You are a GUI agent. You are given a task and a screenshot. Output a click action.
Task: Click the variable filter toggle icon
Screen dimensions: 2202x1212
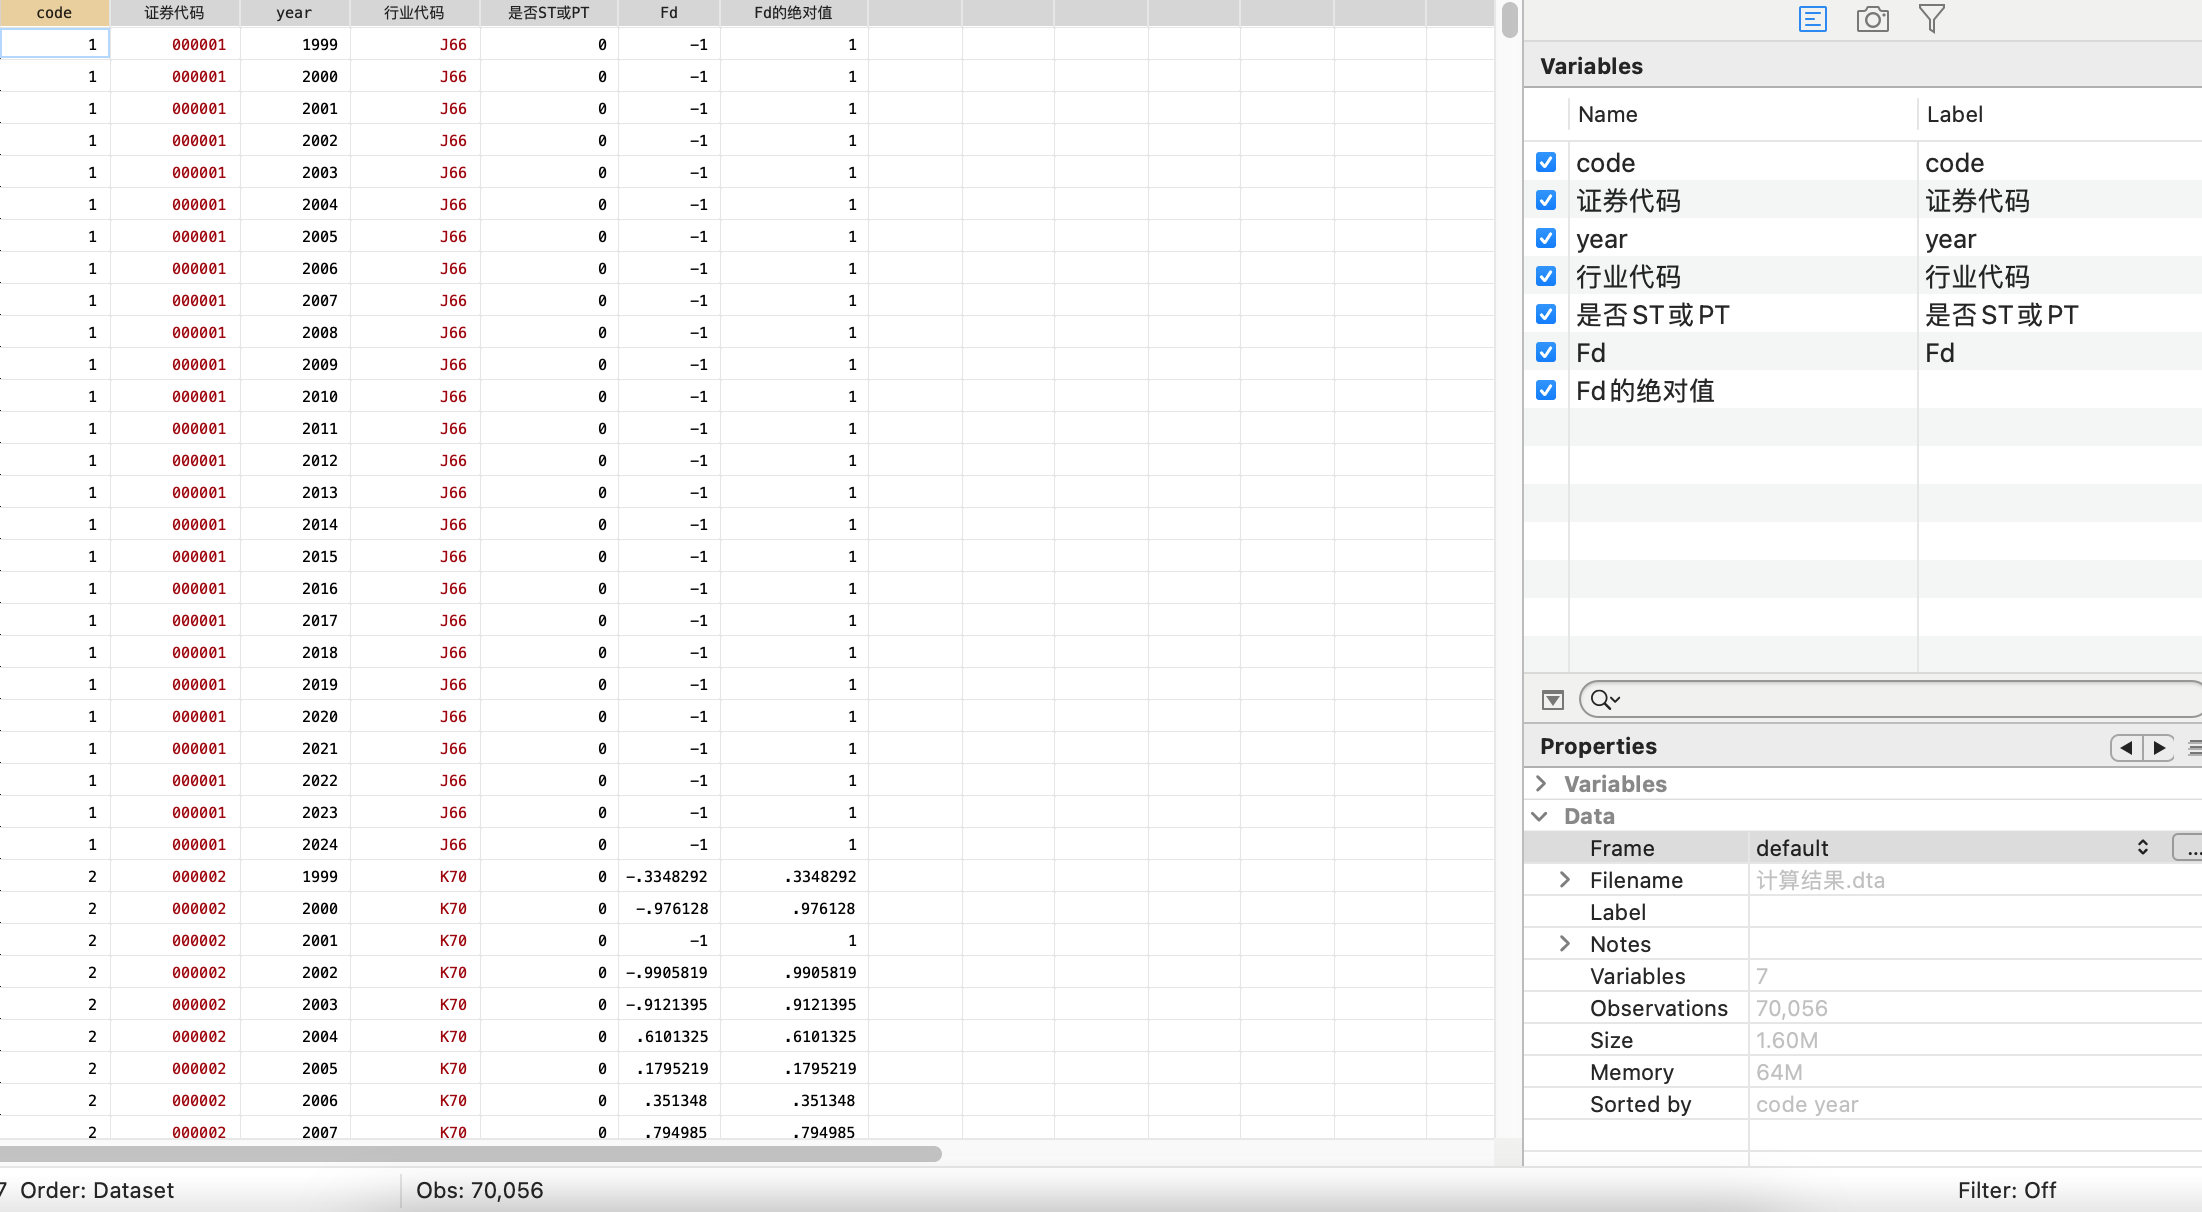1552,700
